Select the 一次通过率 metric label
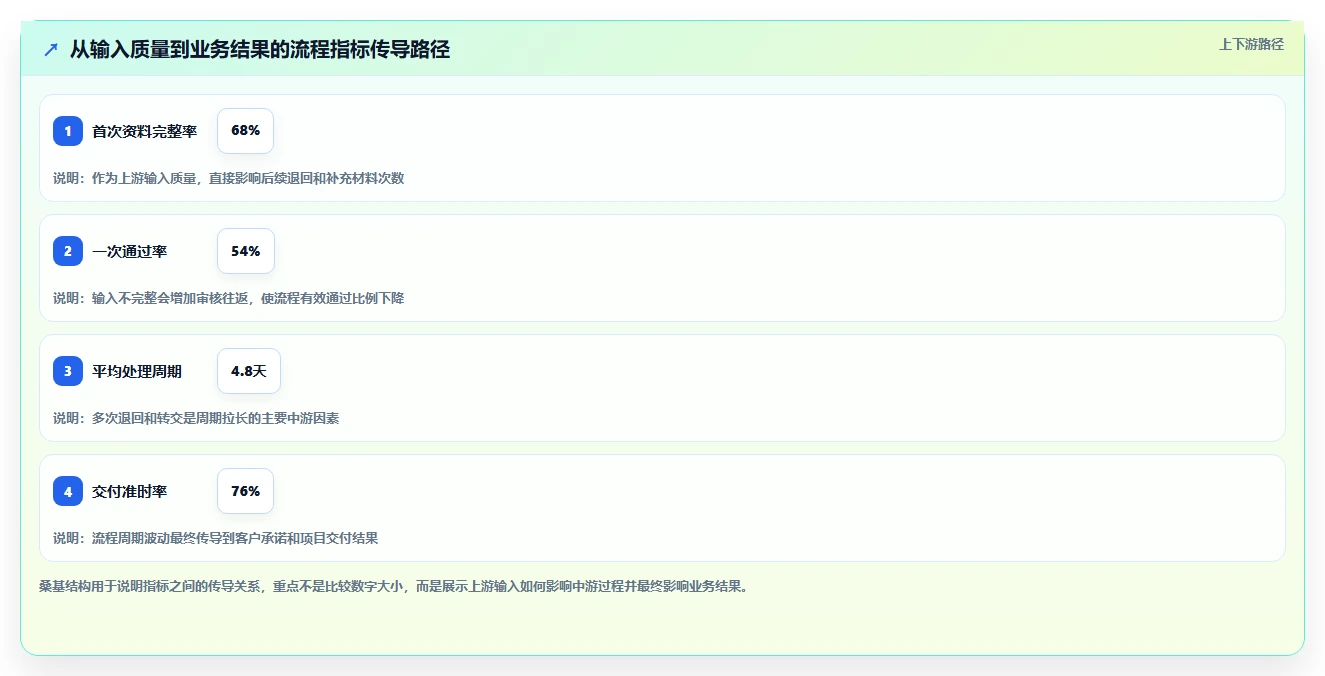 129,251
